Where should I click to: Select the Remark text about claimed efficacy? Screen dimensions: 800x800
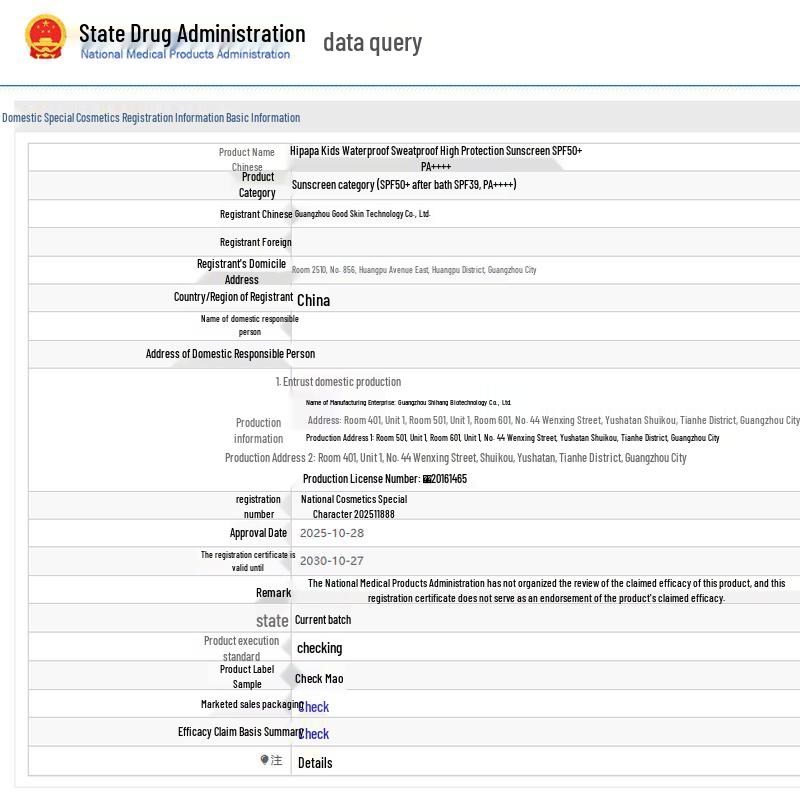click(x=546, y=590)
